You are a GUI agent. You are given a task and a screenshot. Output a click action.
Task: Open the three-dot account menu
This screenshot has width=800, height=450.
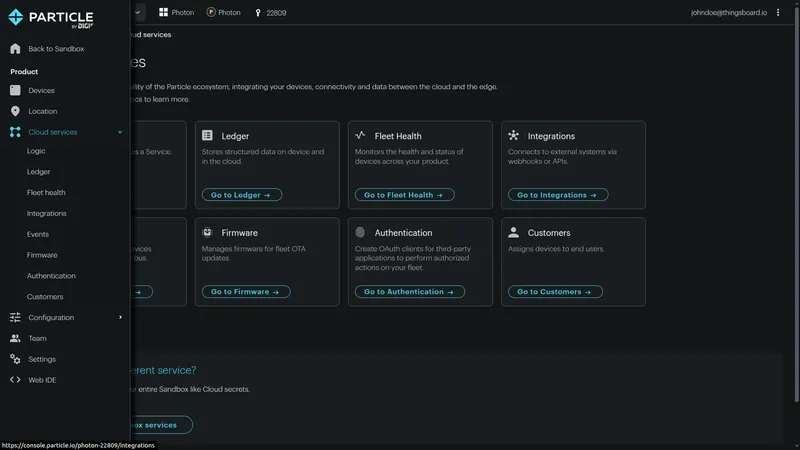pyautogui.click(x=778, y=12)
